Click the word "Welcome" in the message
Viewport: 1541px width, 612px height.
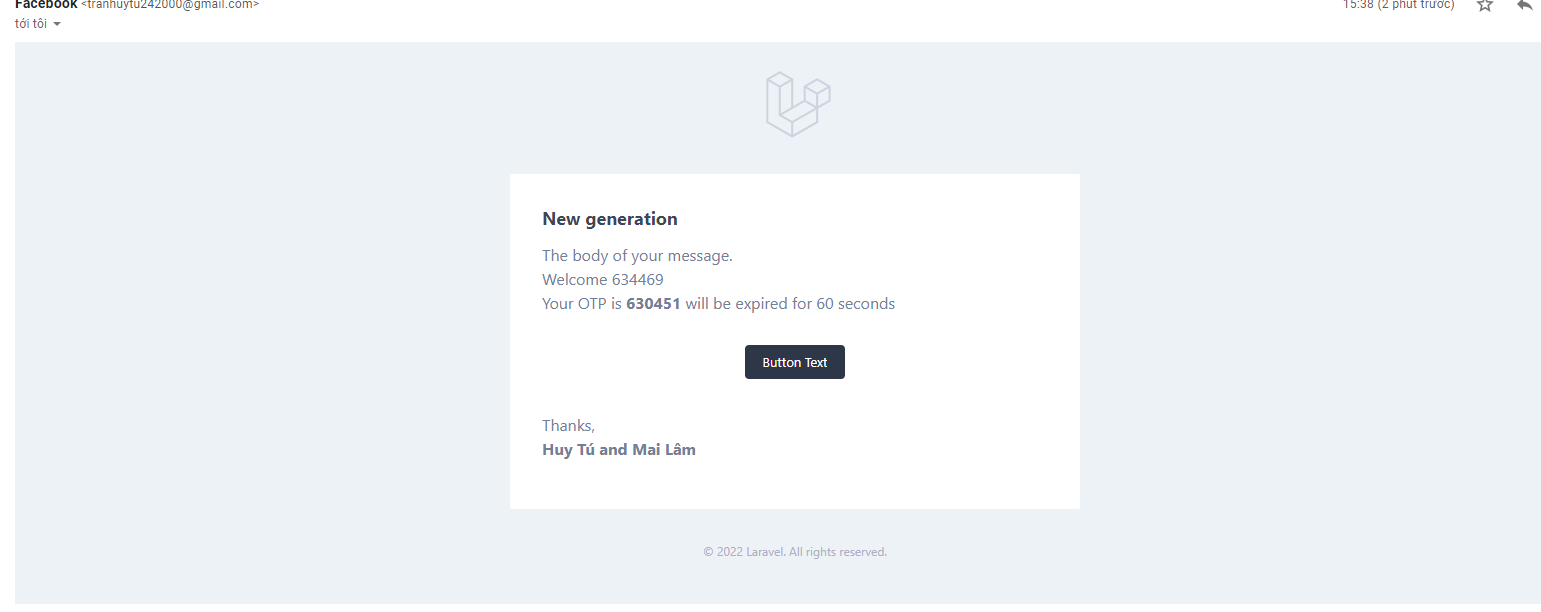point(575,280)
